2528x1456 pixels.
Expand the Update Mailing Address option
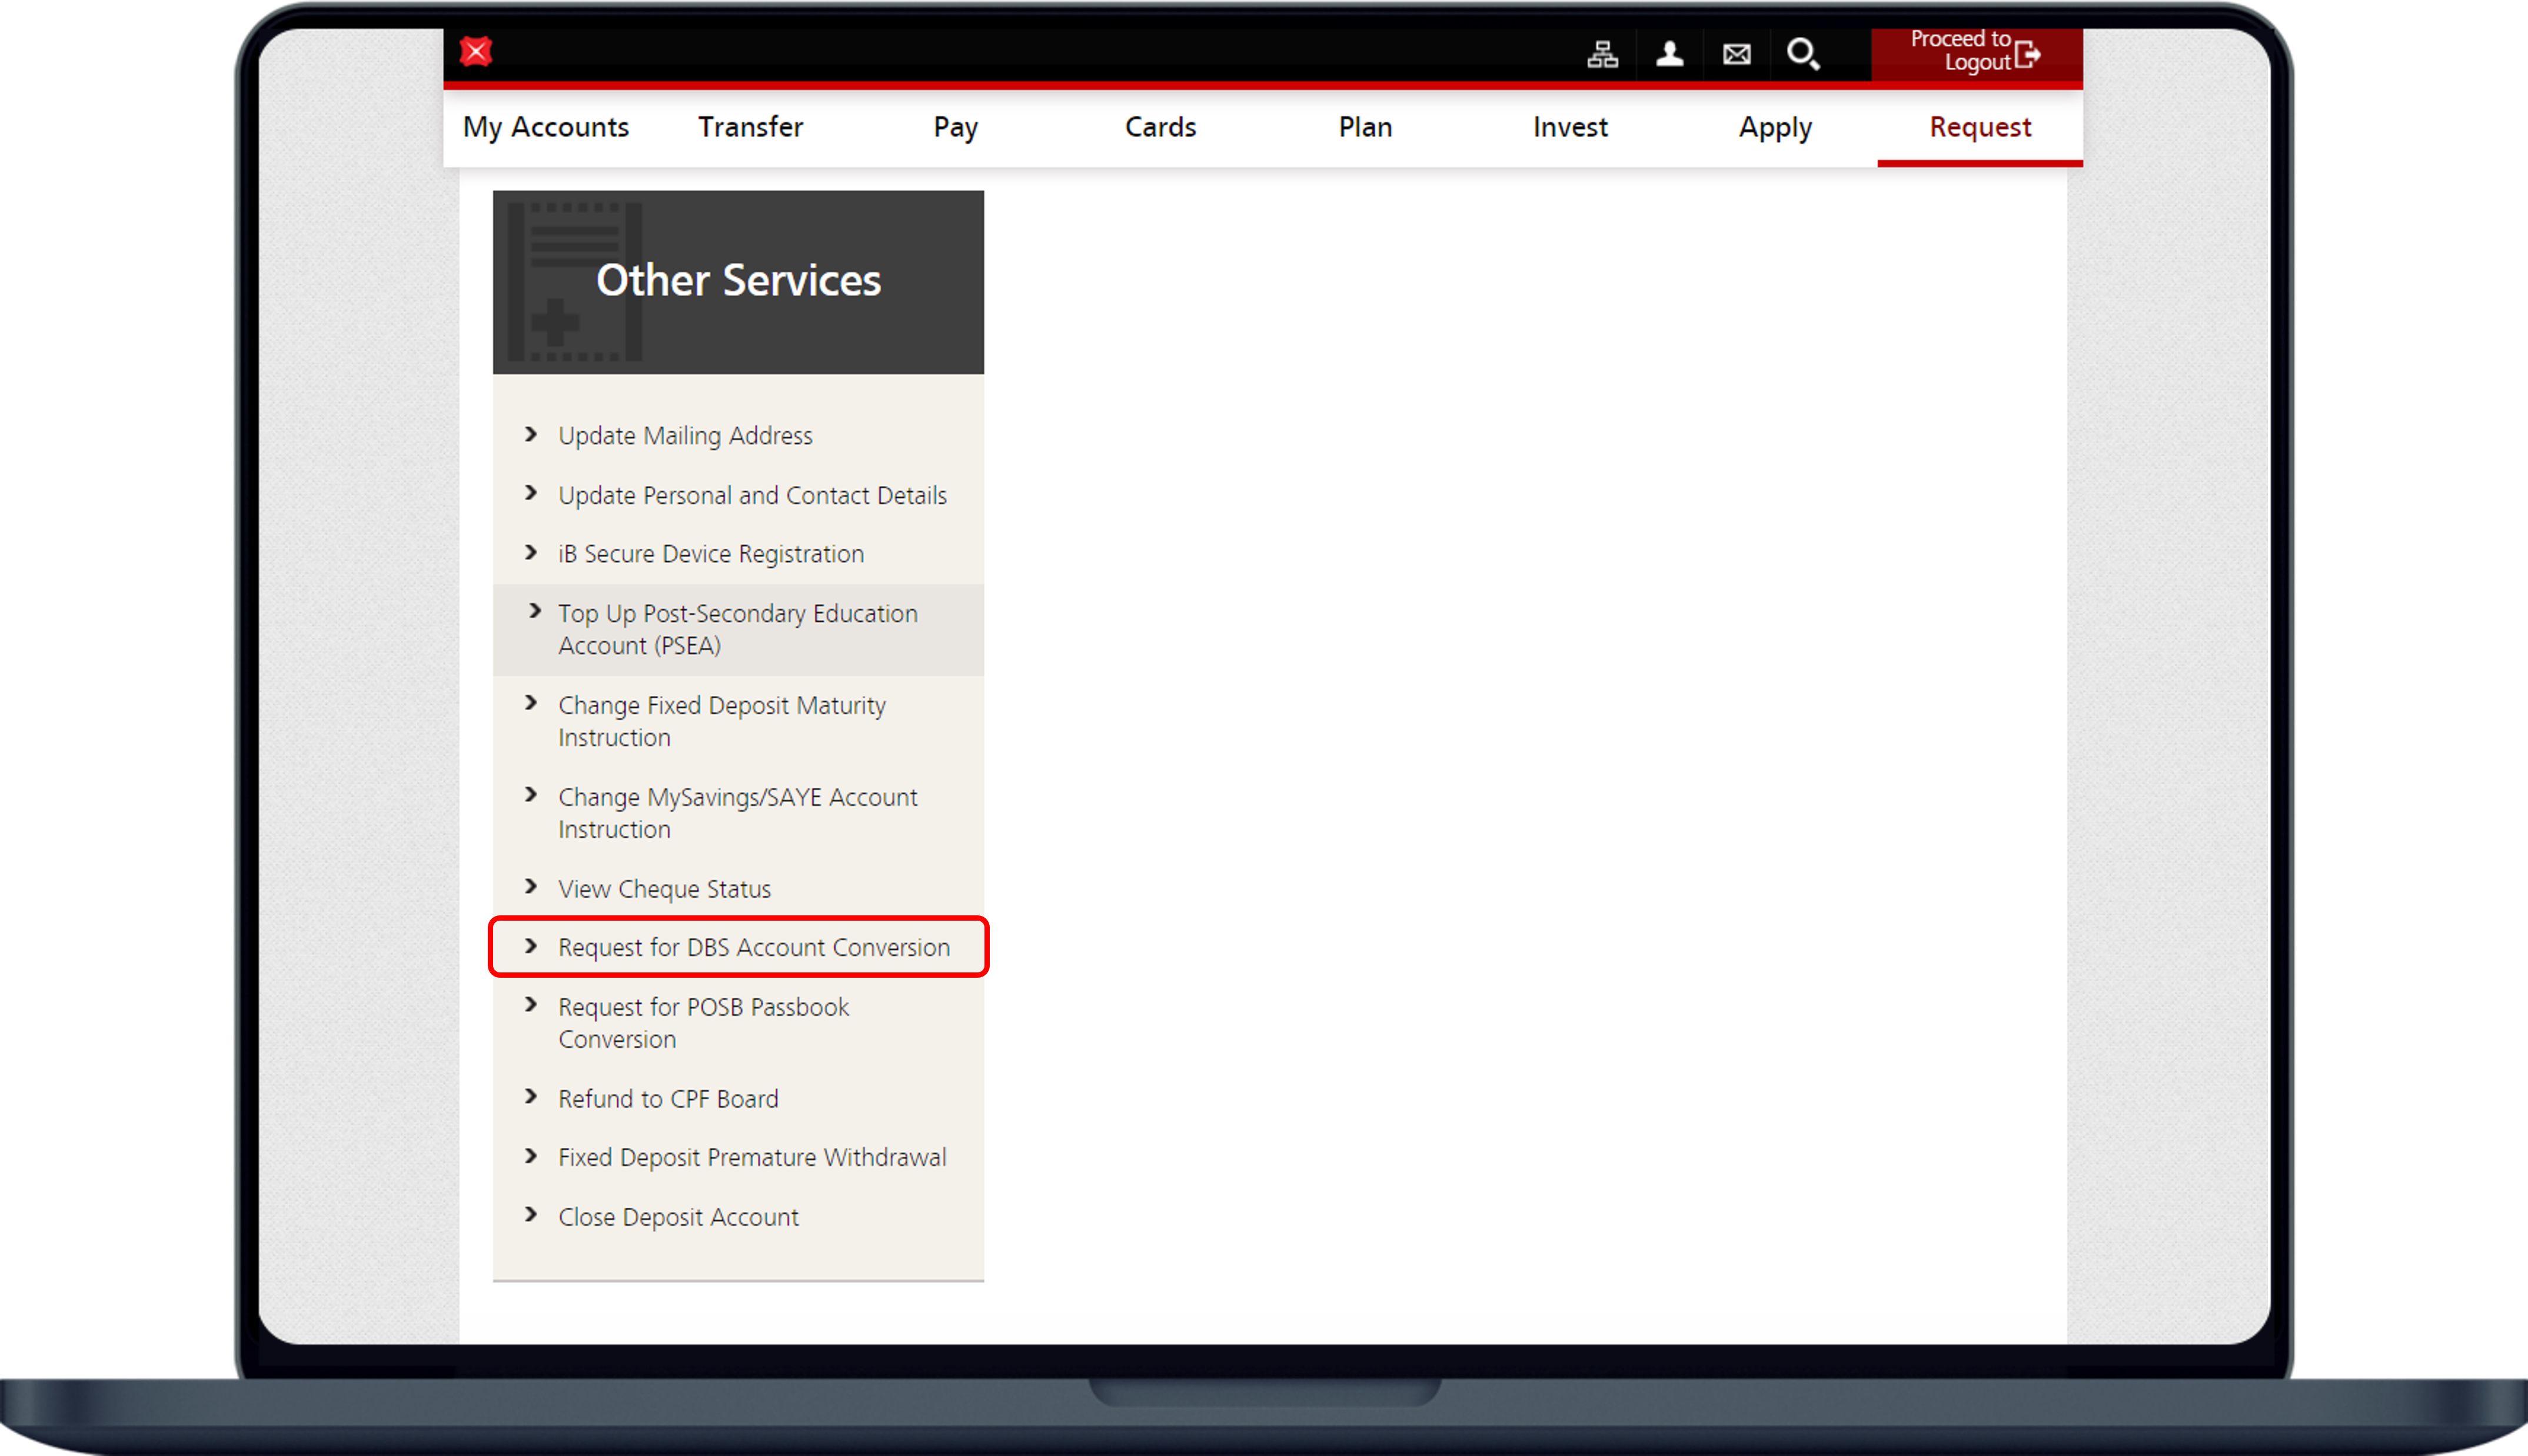[x=684, y=435]
